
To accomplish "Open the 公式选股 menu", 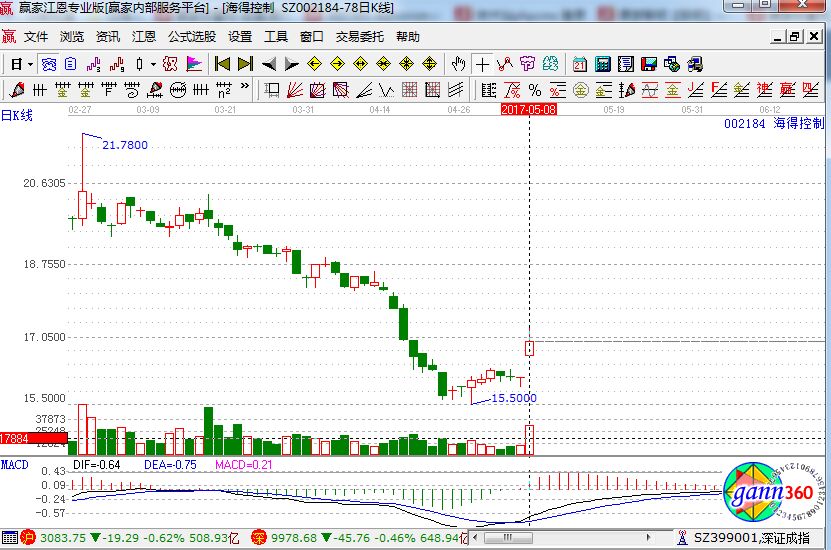I will [191, 37].
